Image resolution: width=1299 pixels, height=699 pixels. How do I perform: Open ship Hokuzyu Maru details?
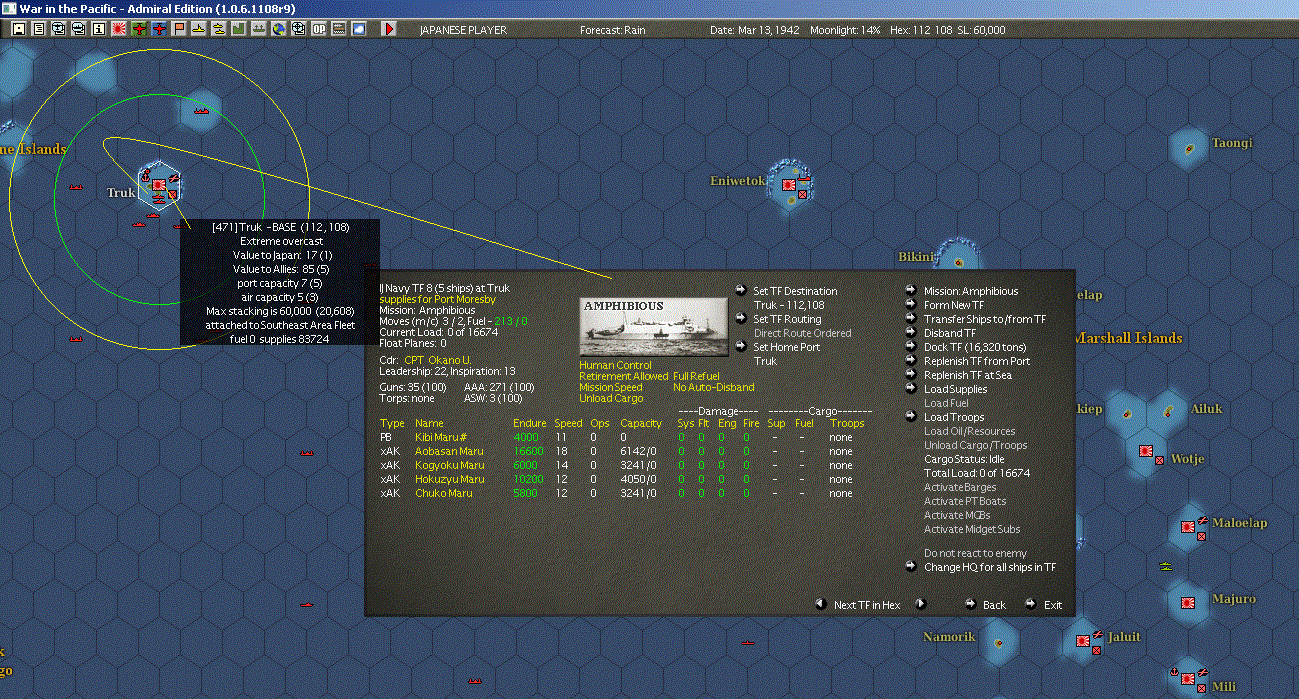(449, 479)
